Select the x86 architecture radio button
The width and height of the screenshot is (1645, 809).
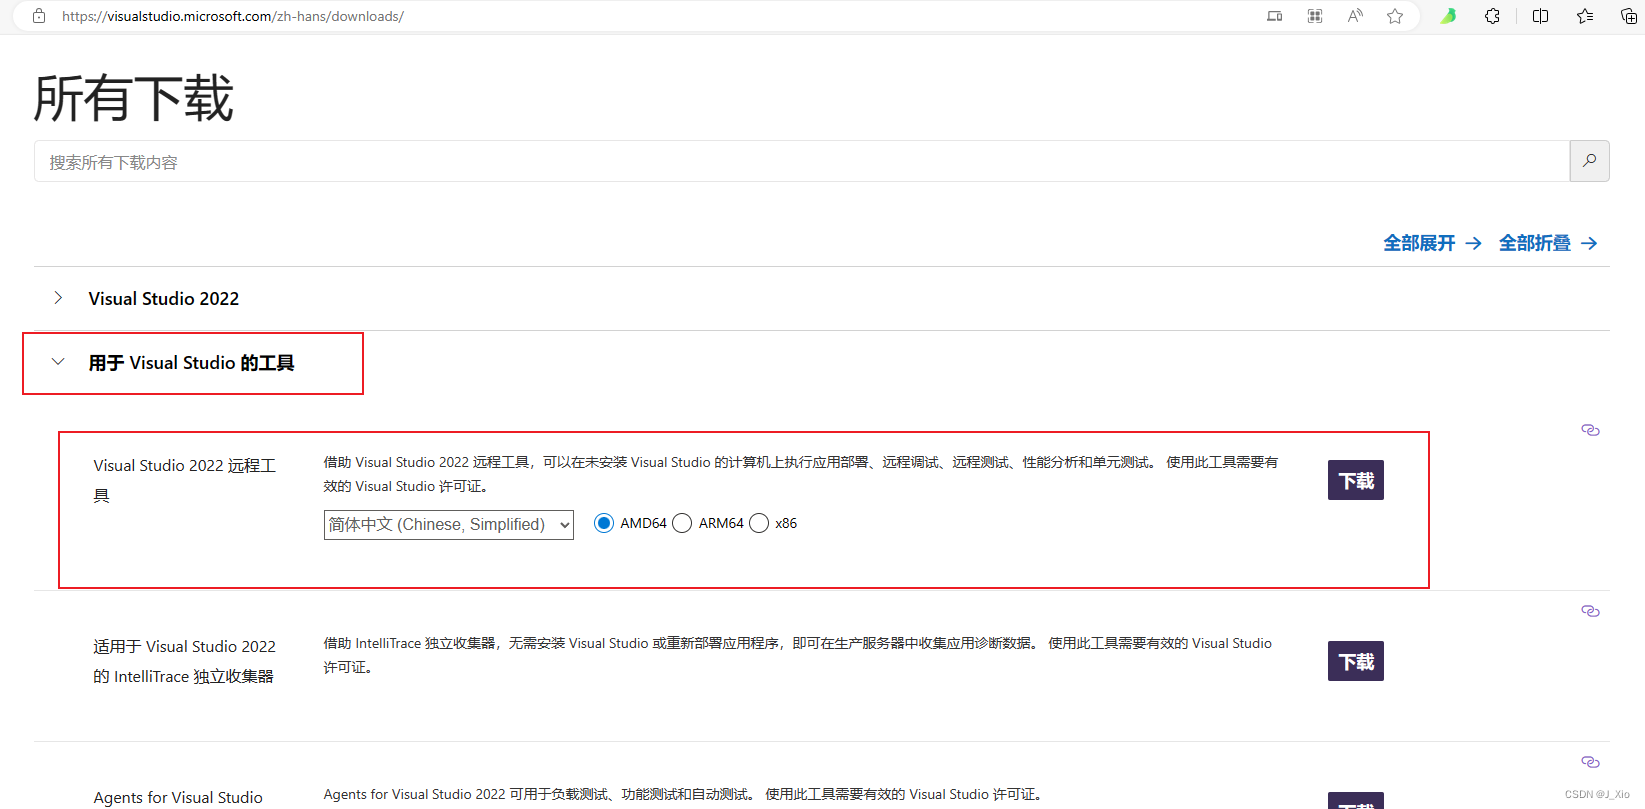[759, 523]
